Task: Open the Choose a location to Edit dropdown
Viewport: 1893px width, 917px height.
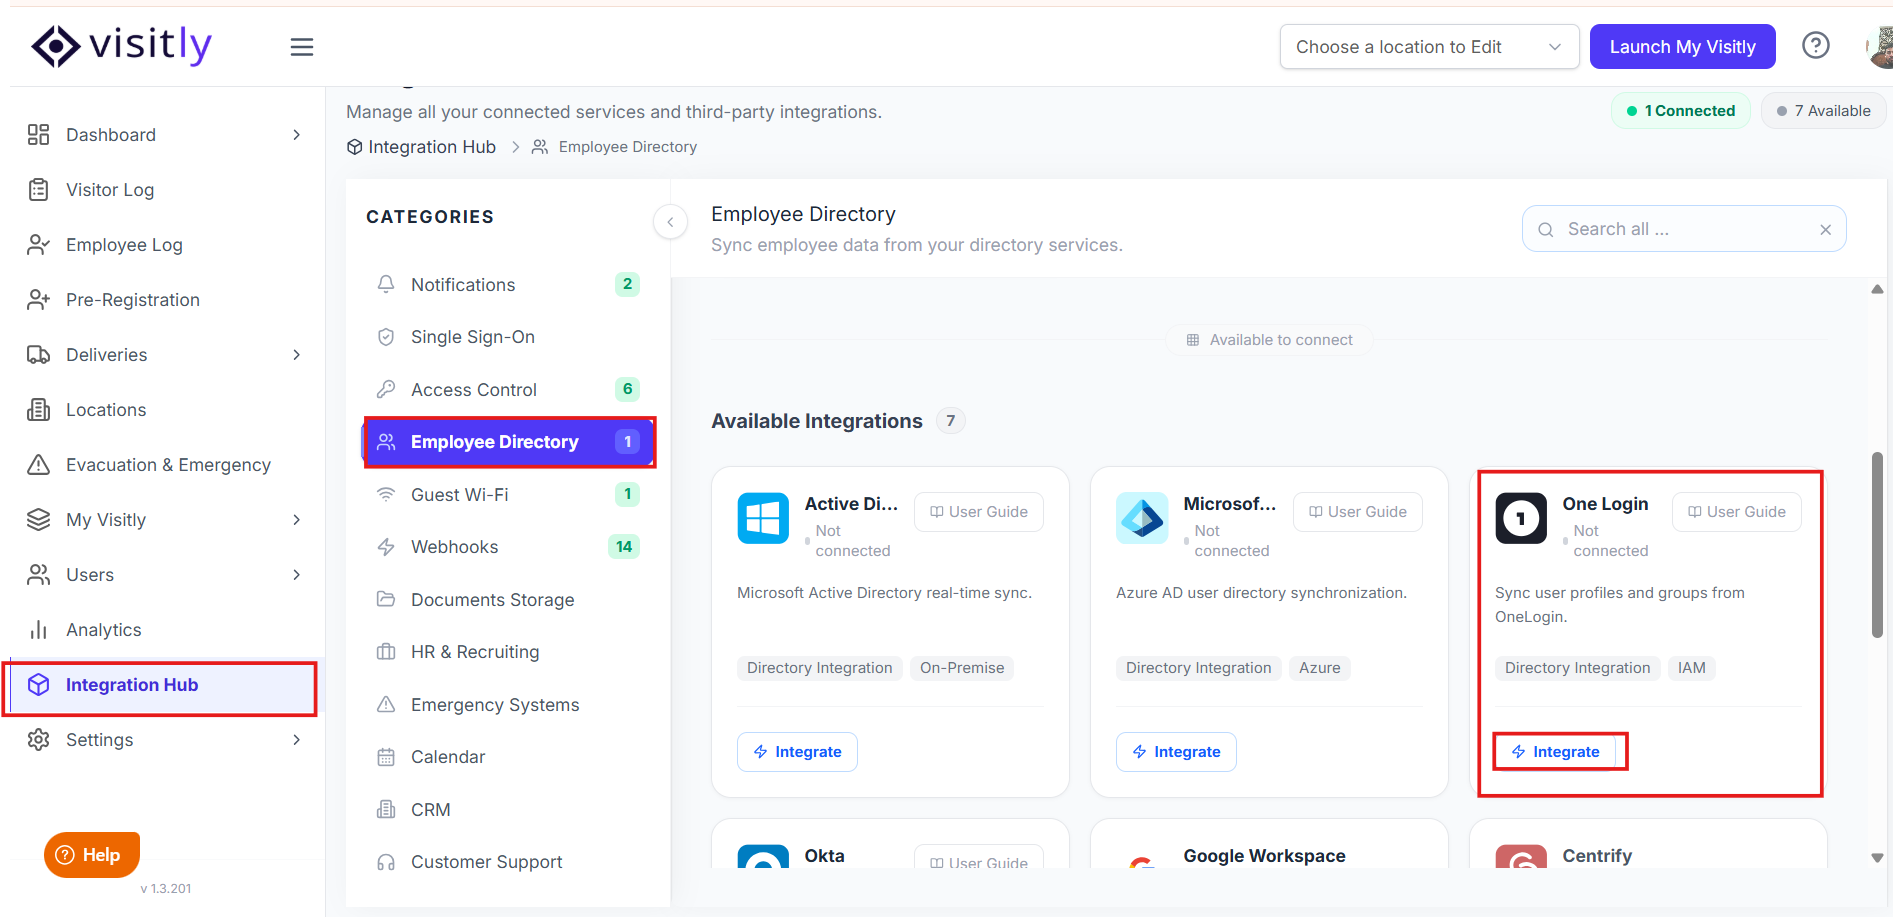Action: point(1429,47)
